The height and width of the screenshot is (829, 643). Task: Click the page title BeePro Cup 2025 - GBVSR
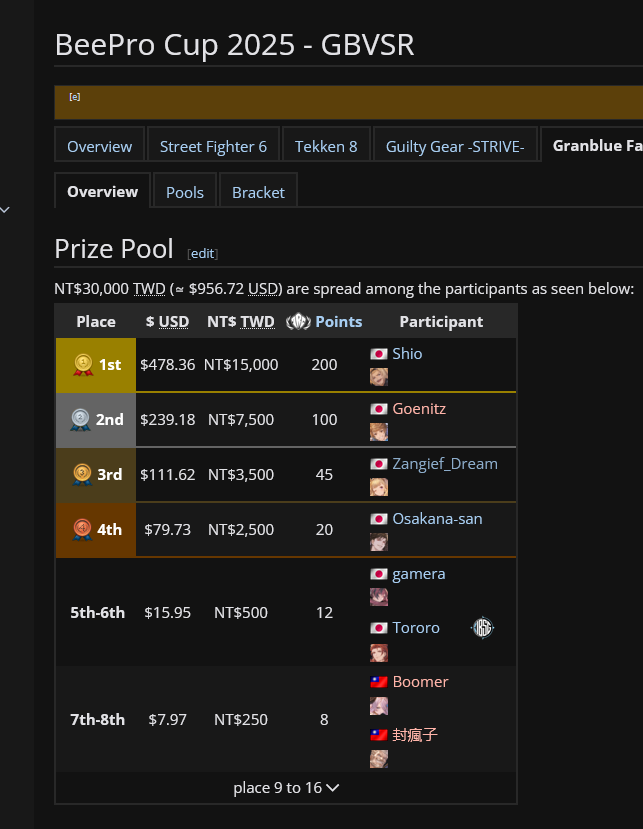pos(234,44)
